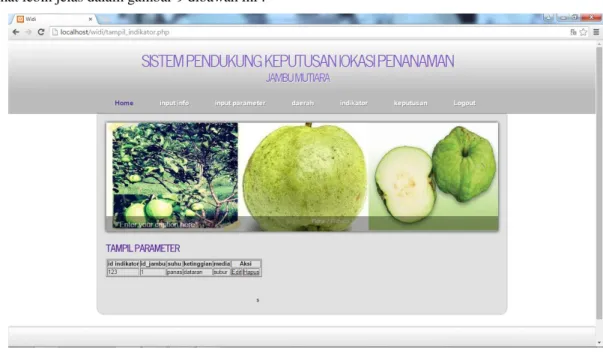This screenshot has width=603, height=364.
Task: Click the vertical page scrollbar thumb
Action: tap(599, 183)
